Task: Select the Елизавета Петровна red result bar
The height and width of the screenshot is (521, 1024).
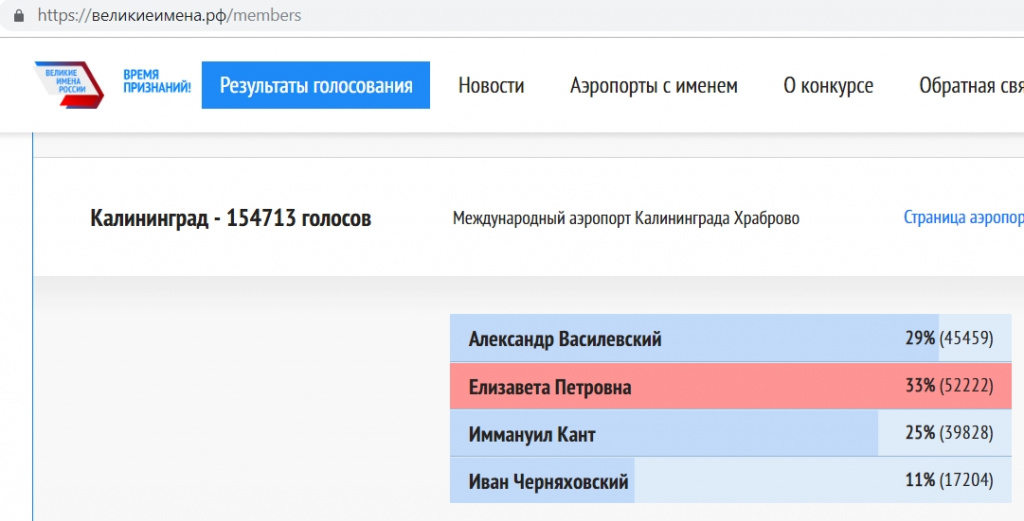Action: tap(730, 386)
